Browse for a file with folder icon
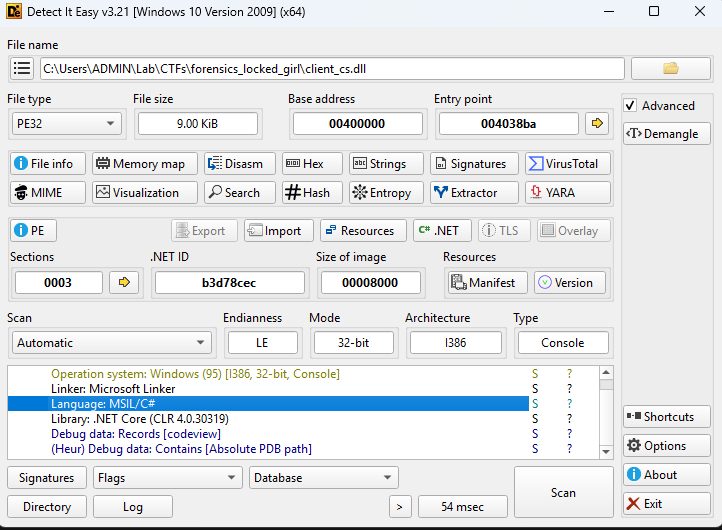Viewport: 722px width, 530px height. 671,69
